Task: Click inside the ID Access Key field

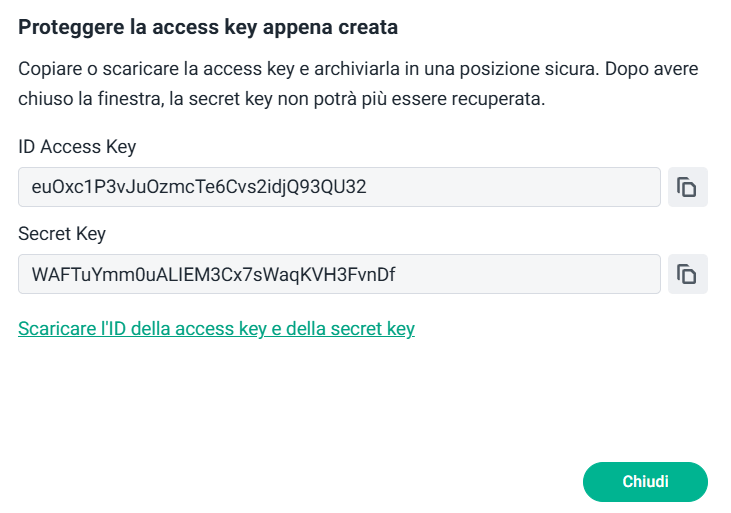Action: coord(339,187)
